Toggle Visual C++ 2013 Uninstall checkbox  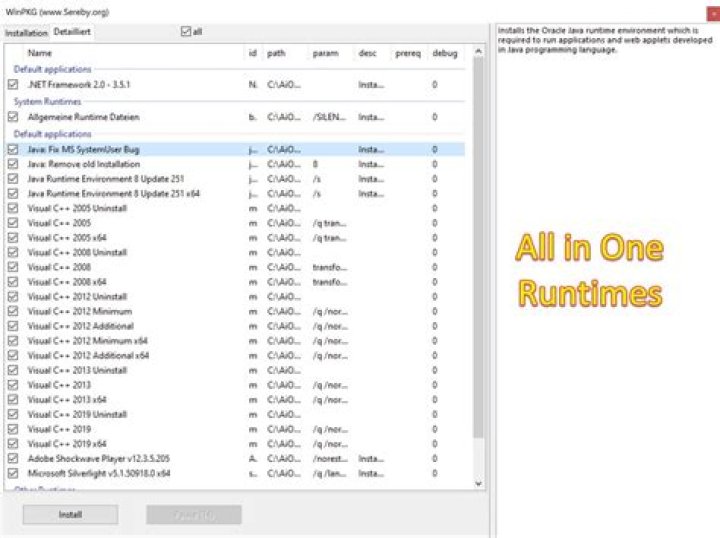13,370
